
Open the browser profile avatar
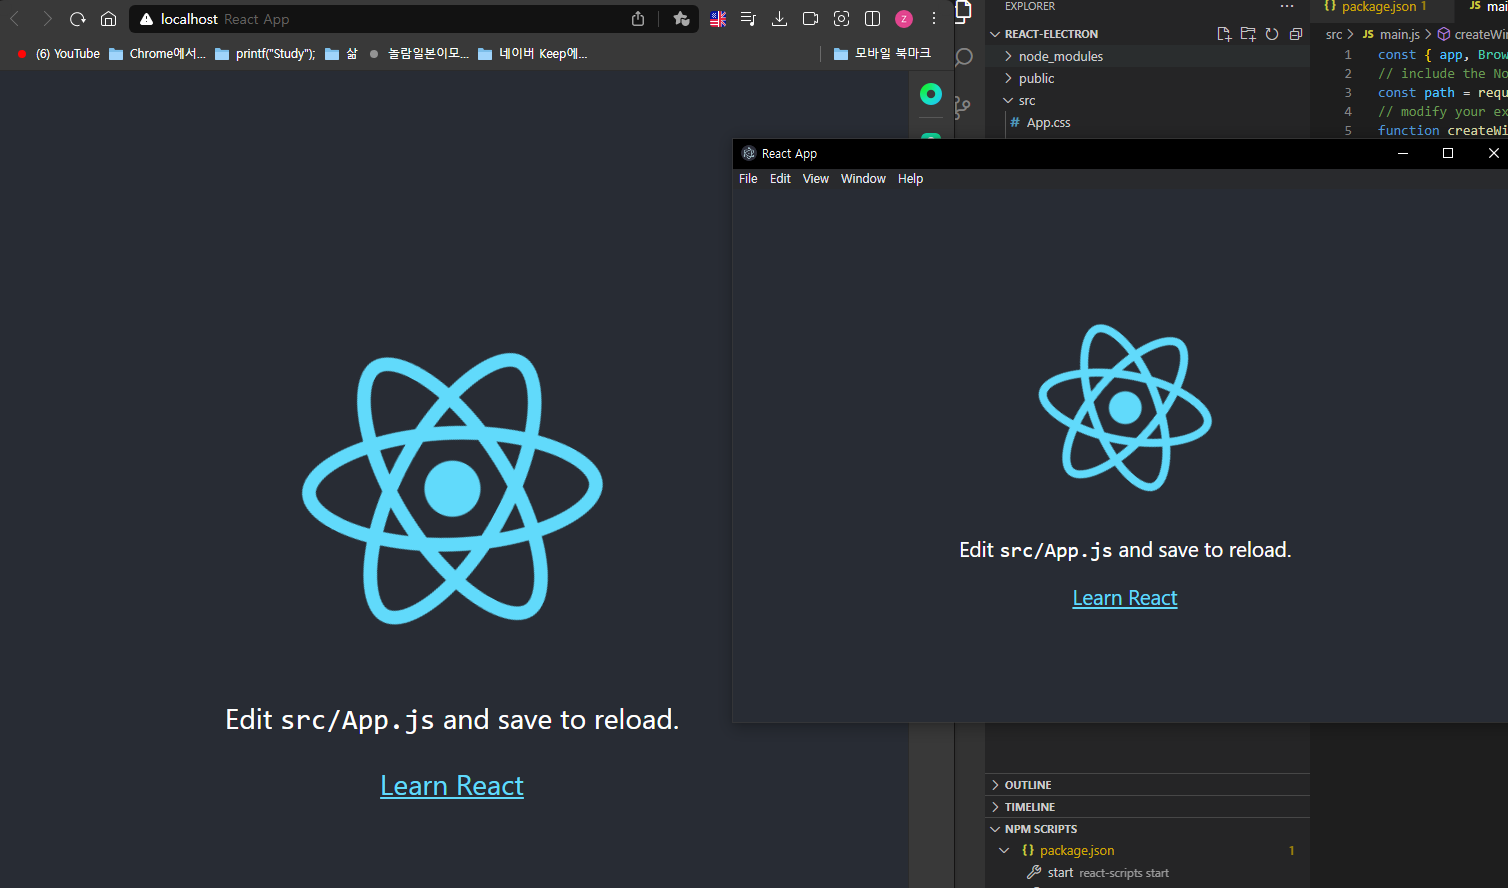pyautogui.click(x=904, y=19)
